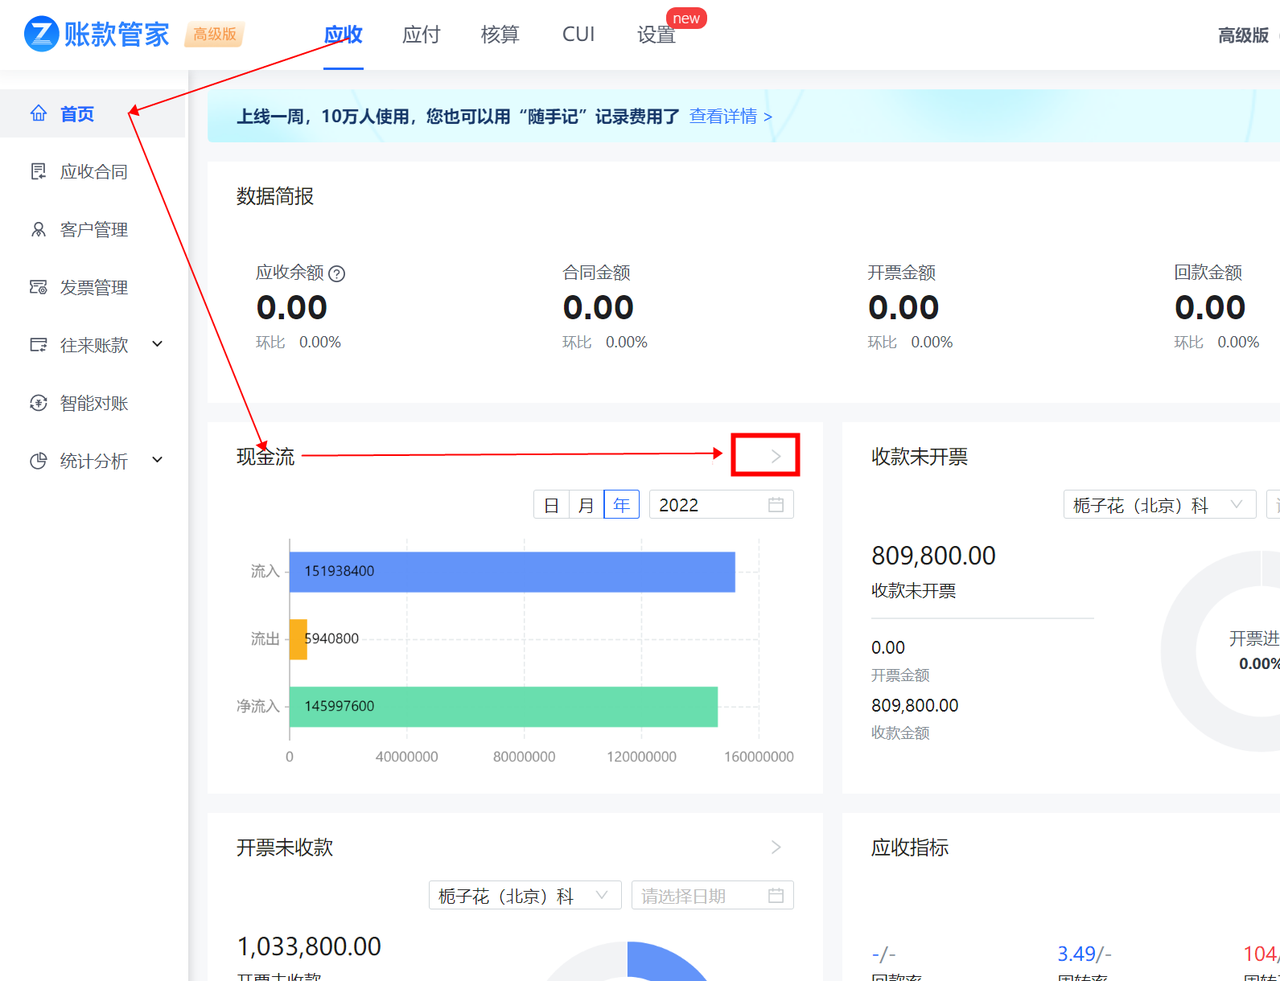Open 现金流 details with the arrow icon
The height and width of the screenshot is (981, 1280).
776,456
